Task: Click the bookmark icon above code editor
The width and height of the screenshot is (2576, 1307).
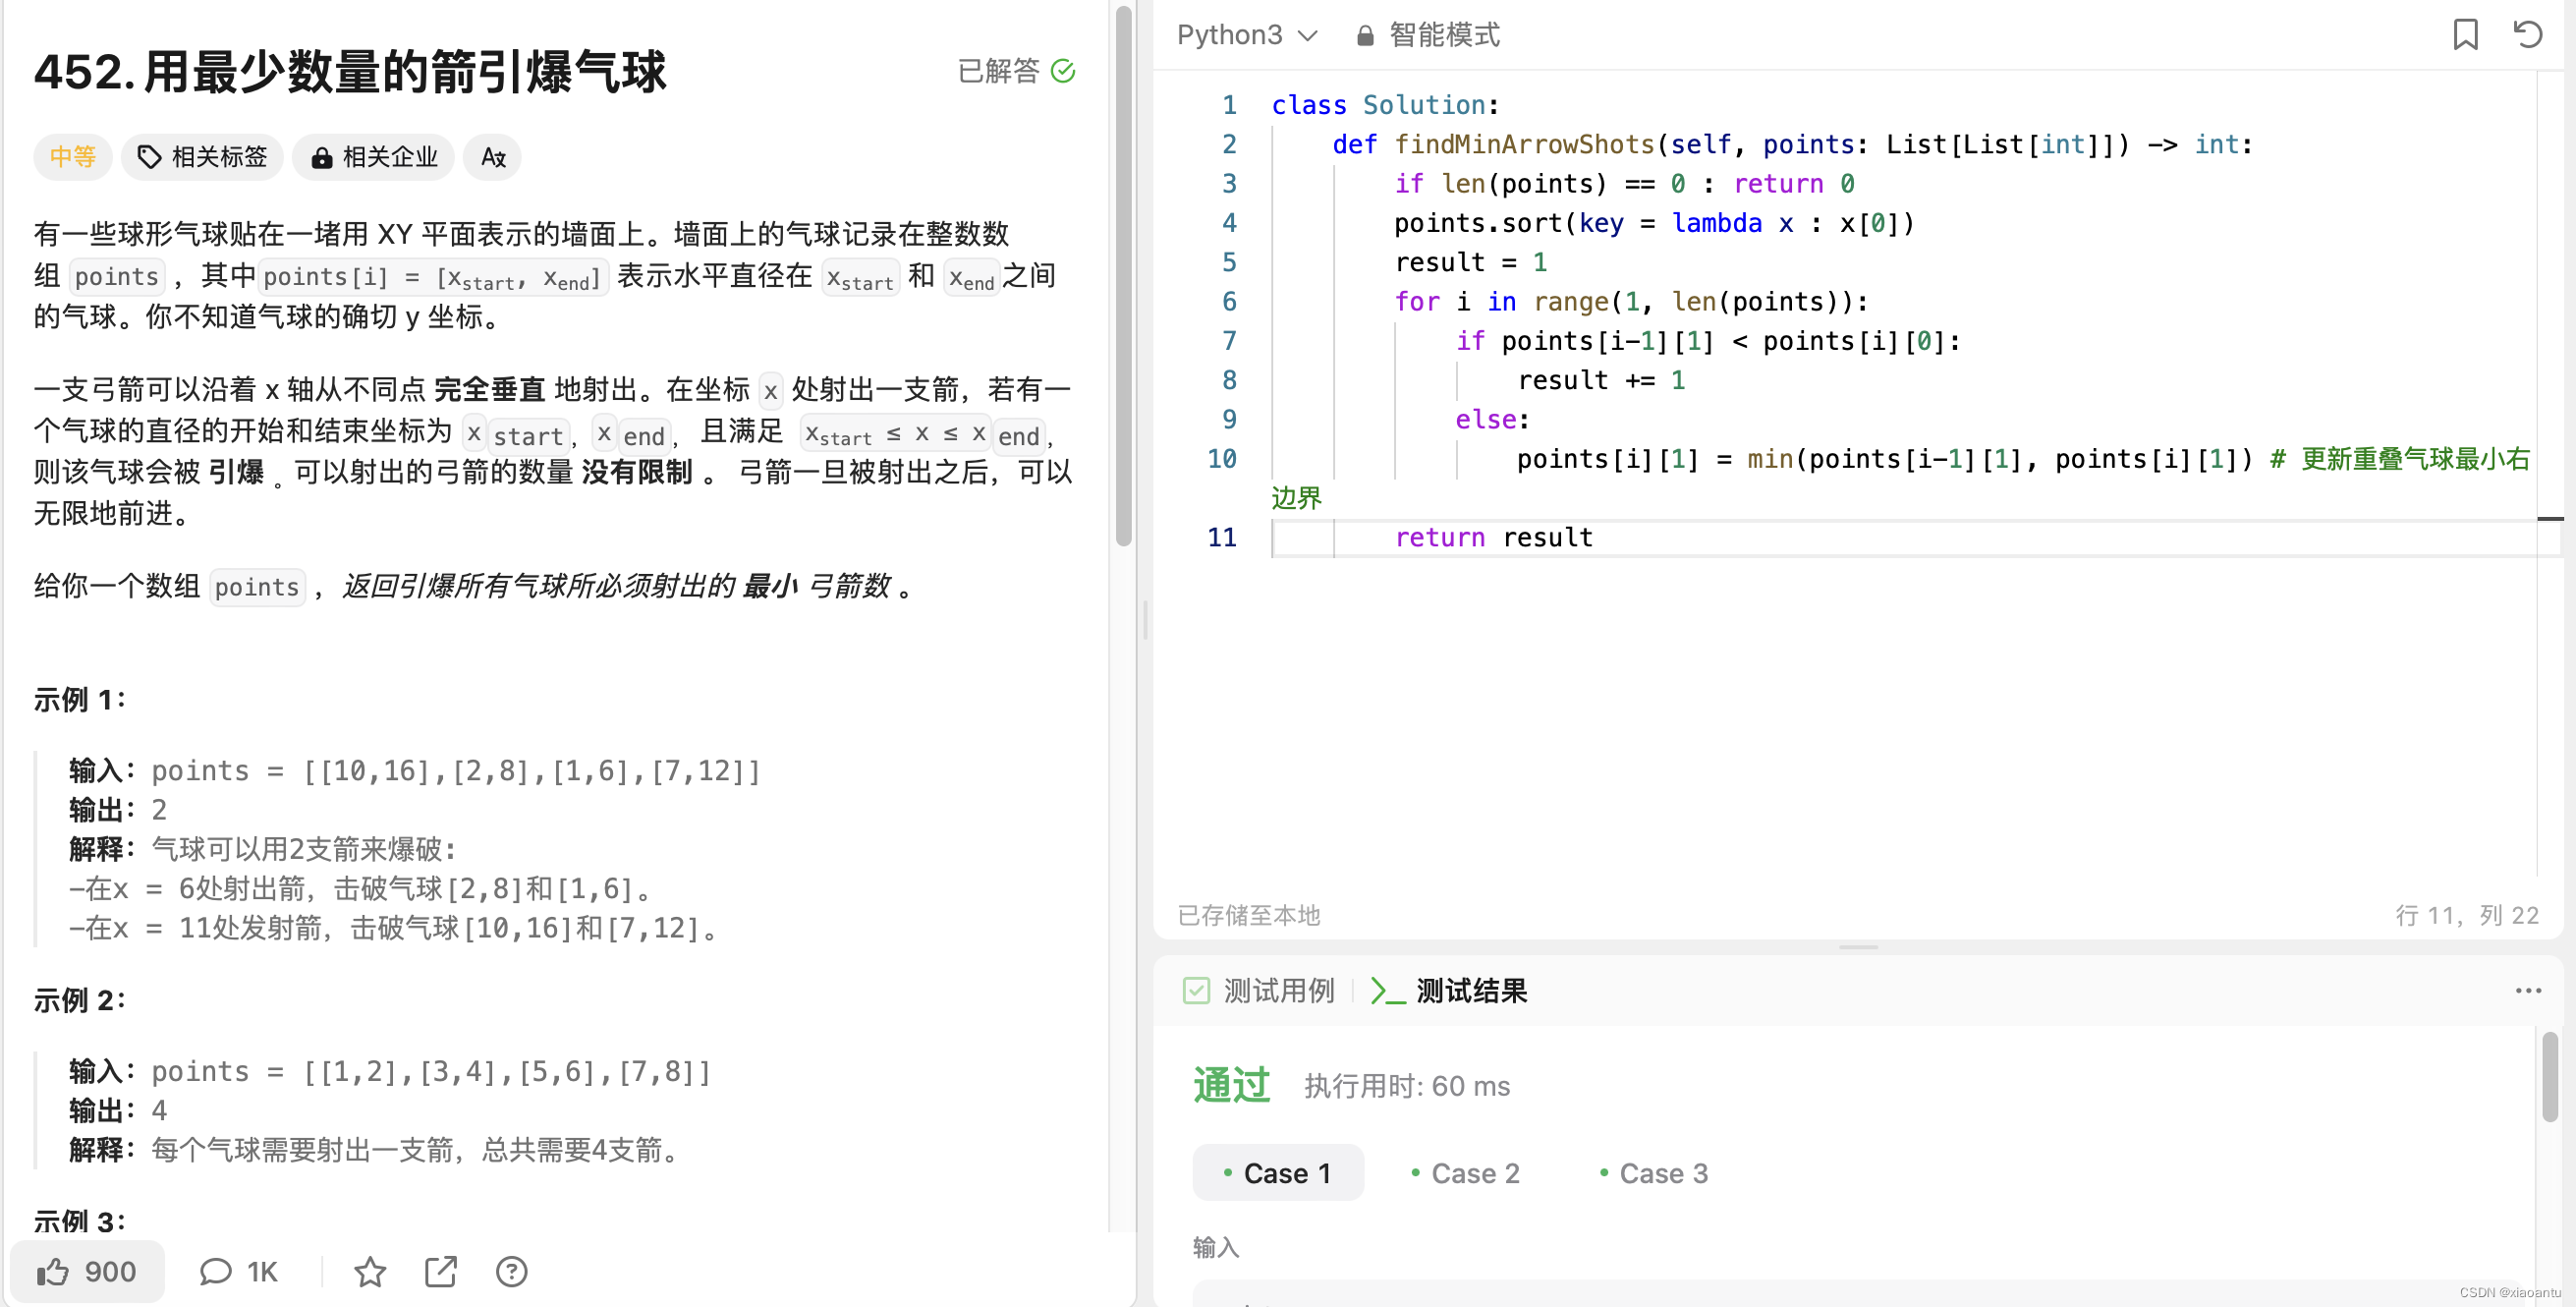Action: coord(2464,35)
